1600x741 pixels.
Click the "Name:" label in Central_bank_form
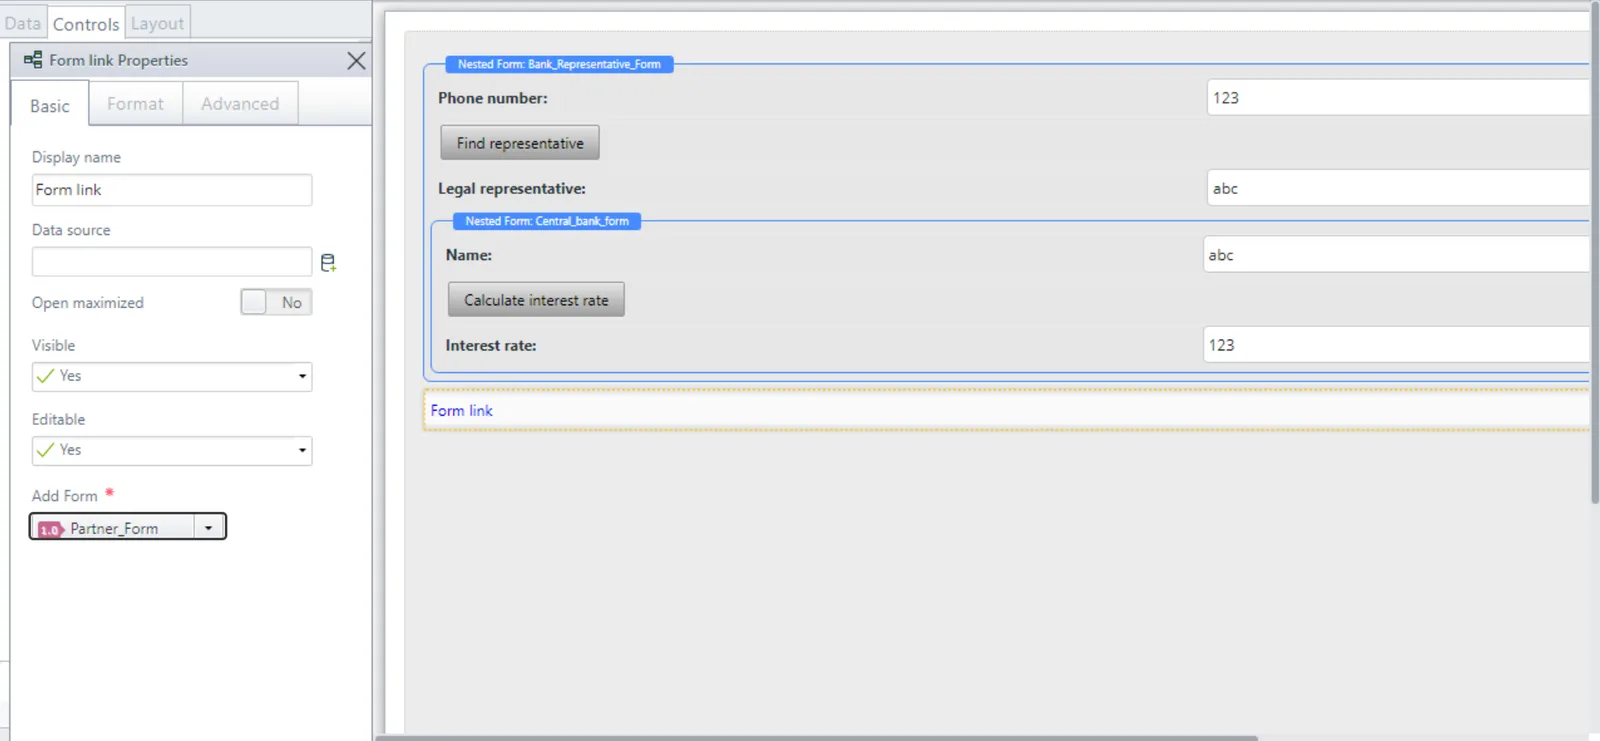click(469, 255)
